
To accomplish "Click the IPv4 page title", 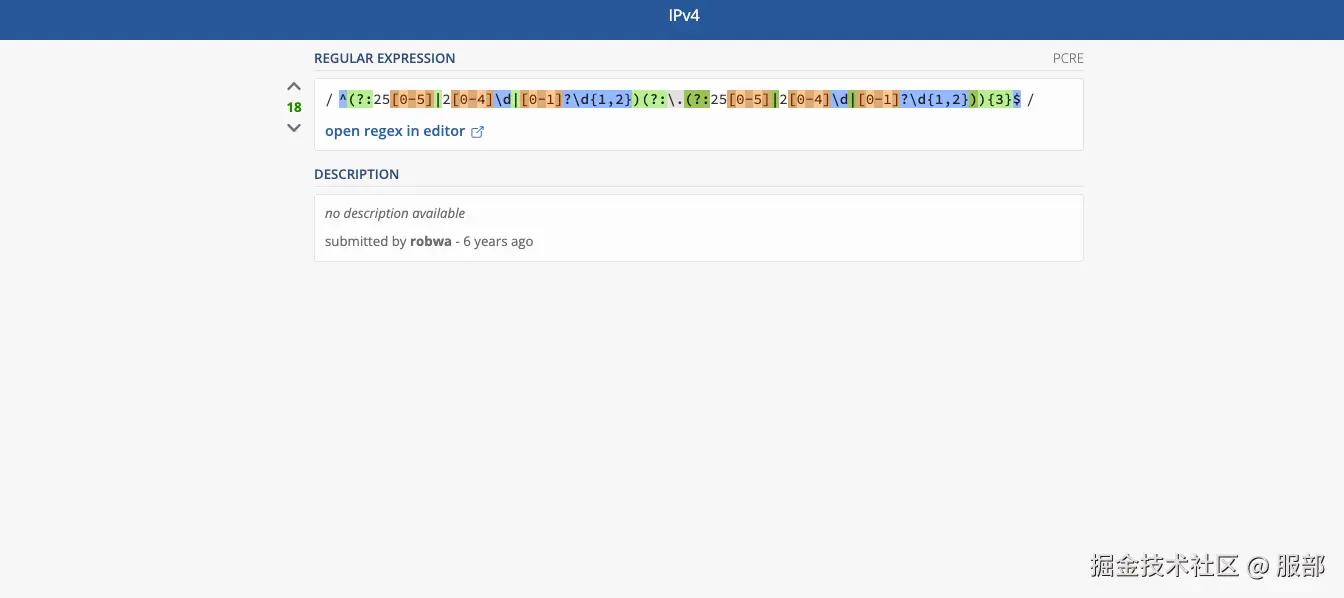I will [x=684, y=16].
